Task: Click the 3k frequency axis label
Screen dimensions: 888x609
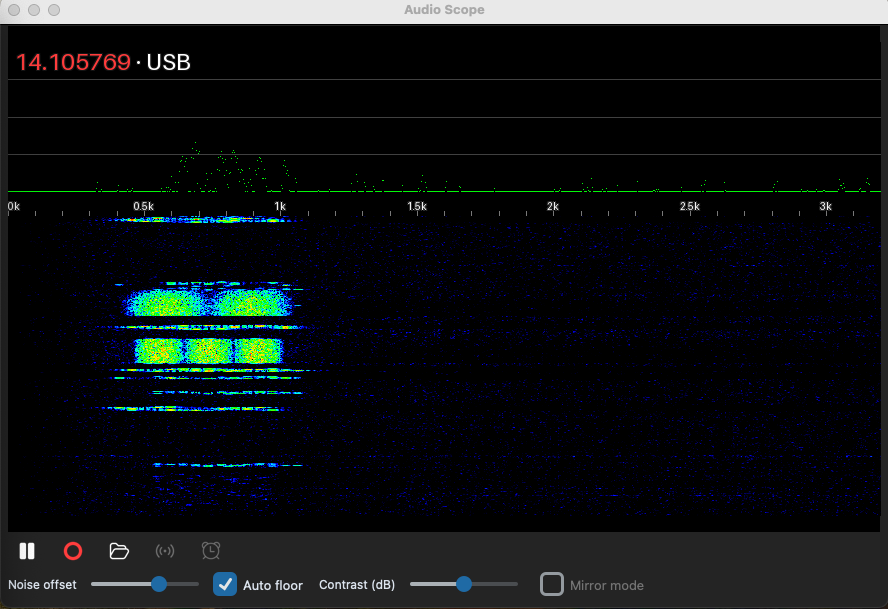Action: coord(825,206)
